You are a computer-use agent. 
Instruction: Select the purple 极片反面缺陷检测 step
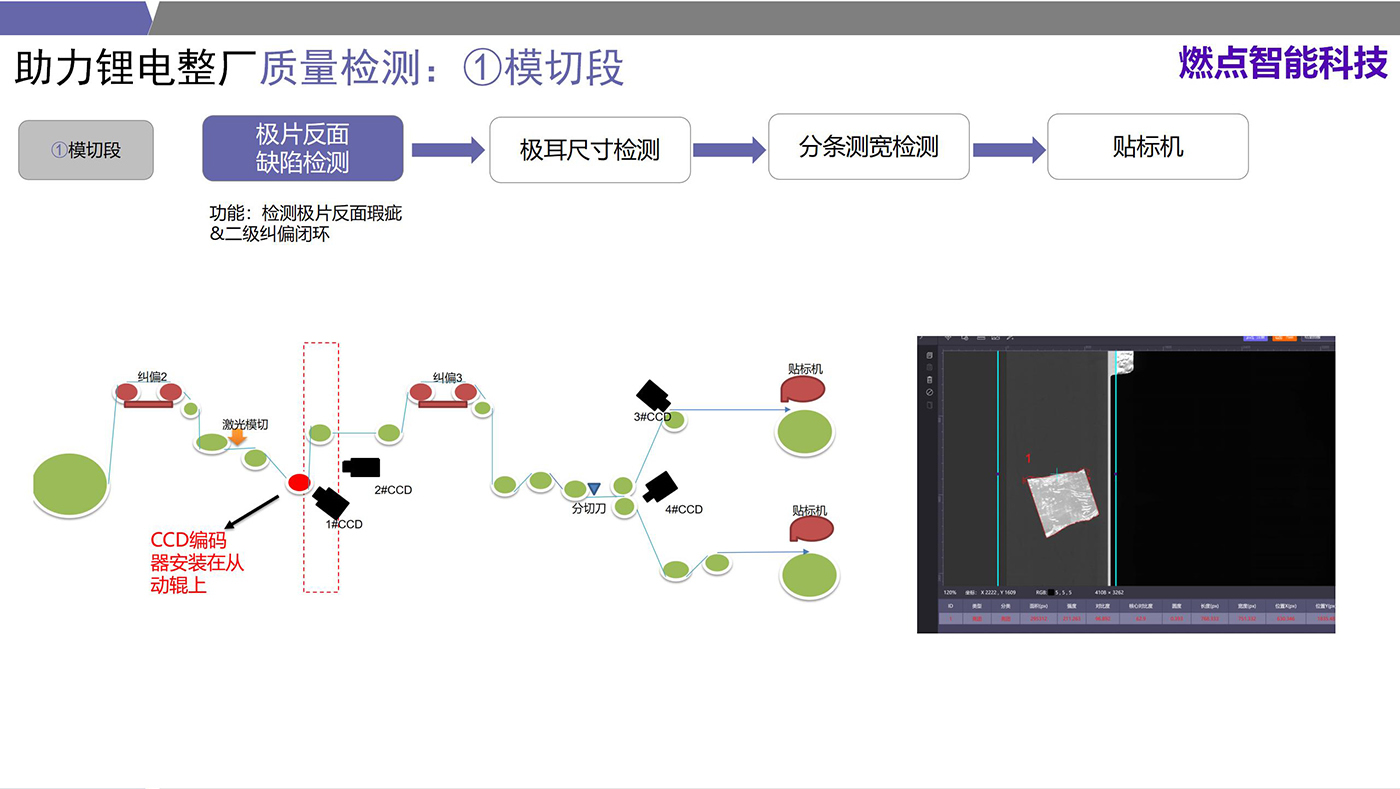pyautogui.click(x=302, y=148)
